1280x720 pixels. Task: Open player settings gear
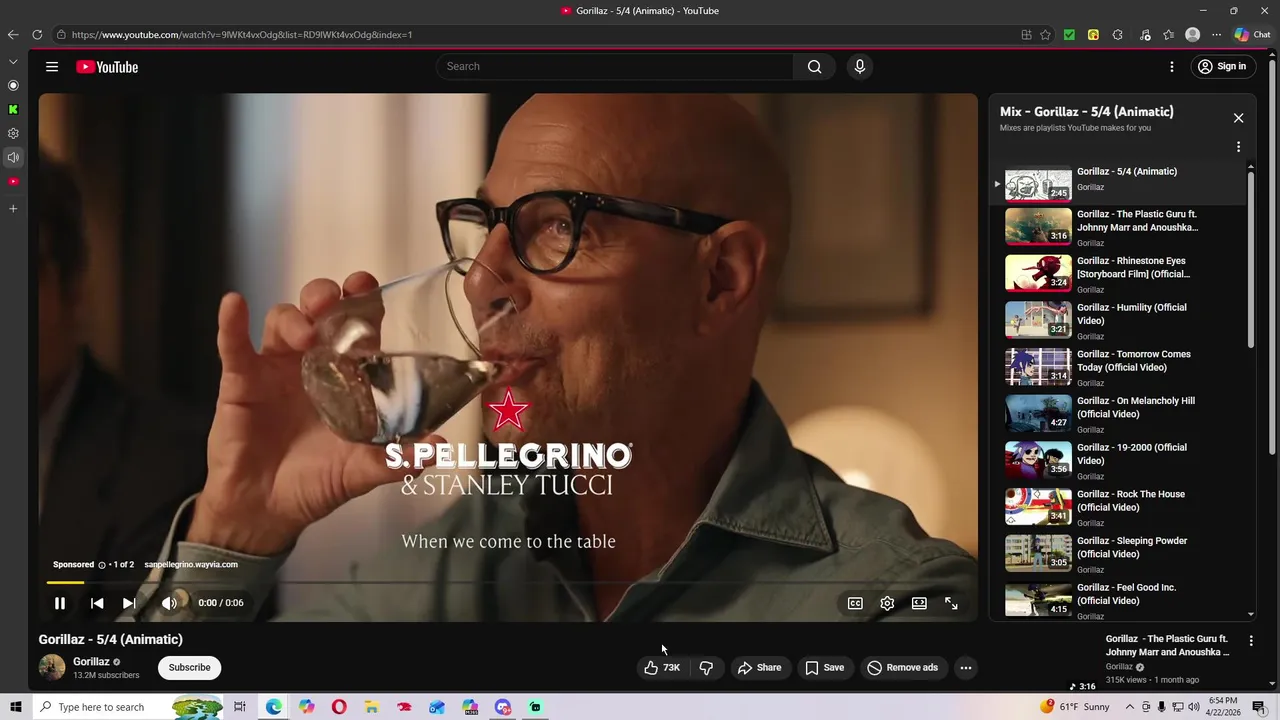(887, 603)
